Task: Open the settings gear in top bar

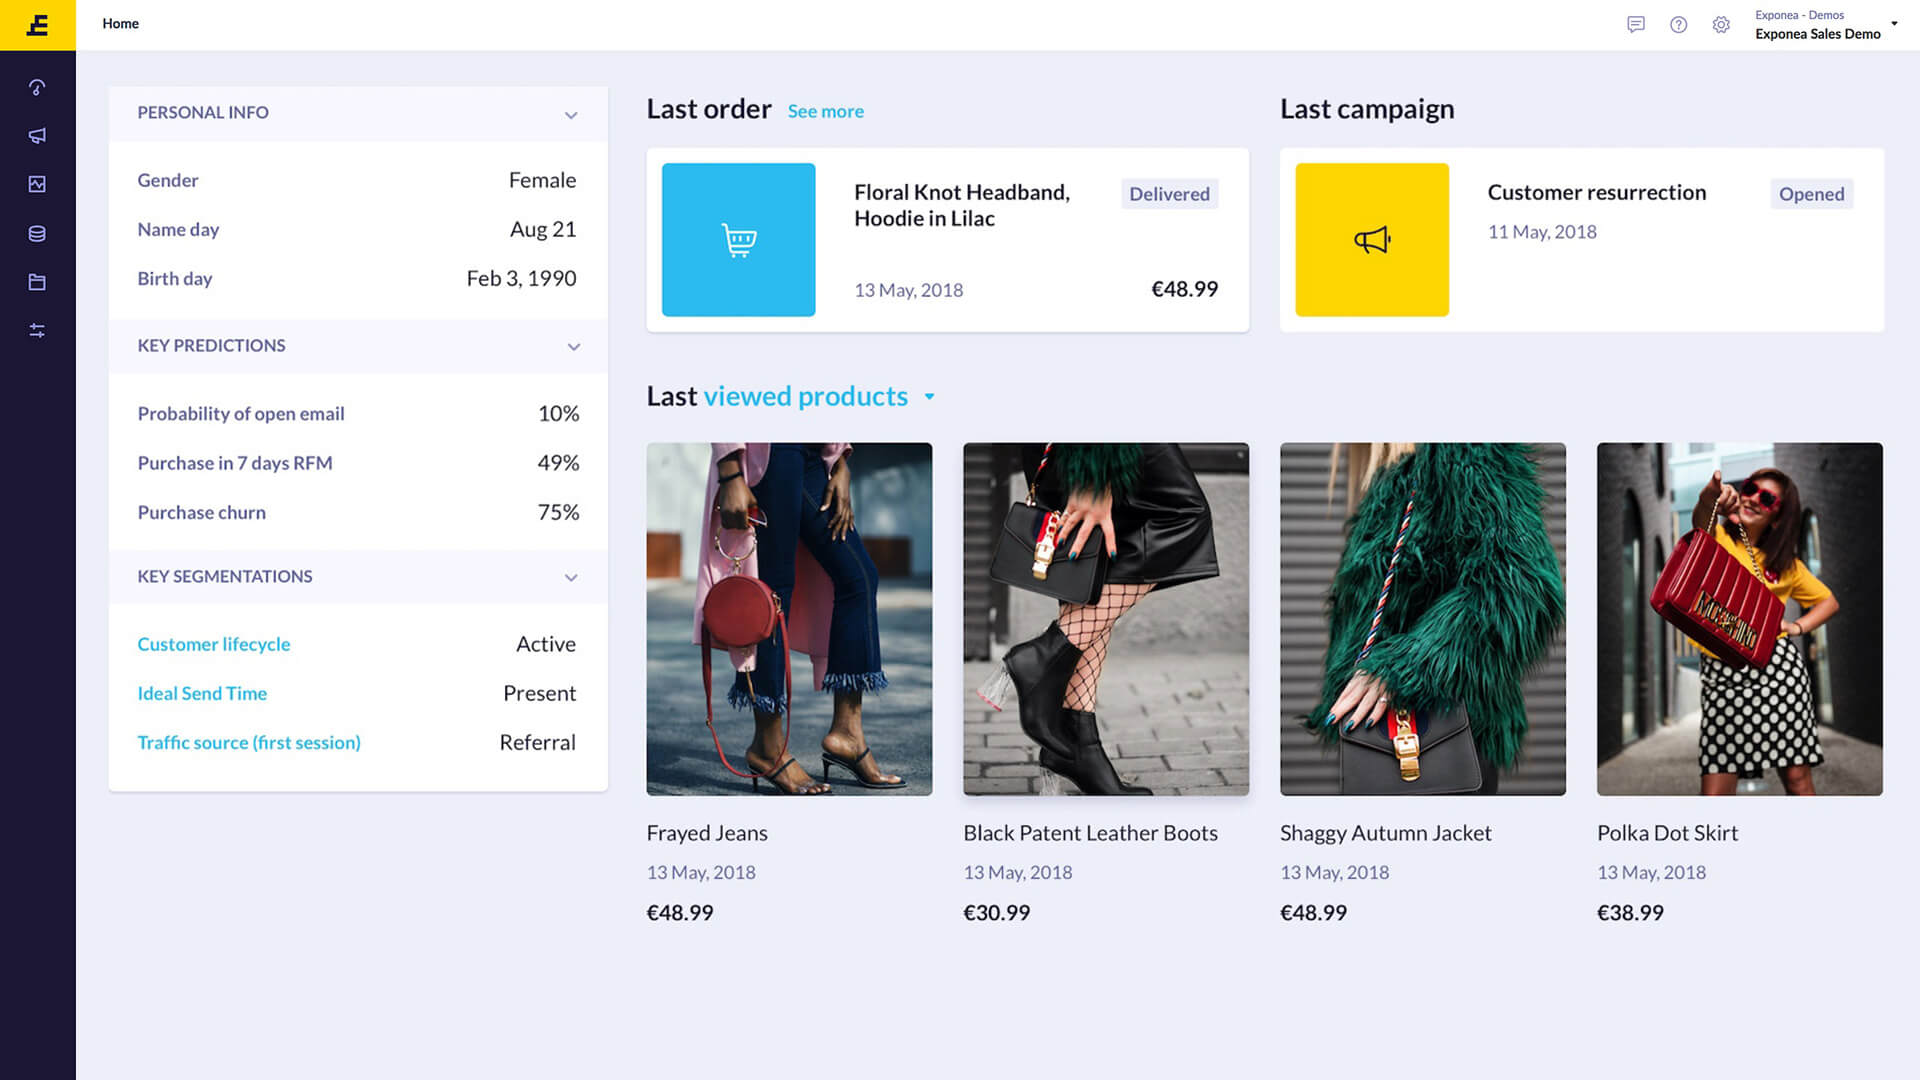Action: point(1721,25)
